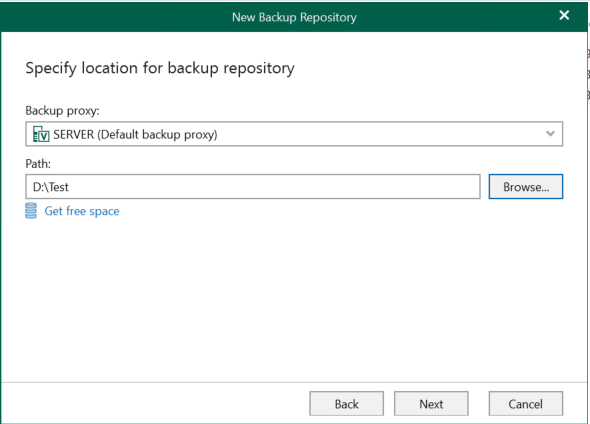The image size is (590, 424).
Task: Go to previous step with Back
Action: coord(347,404)
